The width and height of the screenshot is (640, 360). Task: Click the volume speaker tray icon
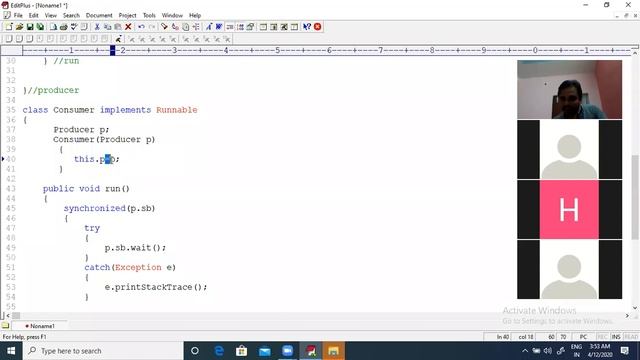pyautogui.click(x=548, y=351)
